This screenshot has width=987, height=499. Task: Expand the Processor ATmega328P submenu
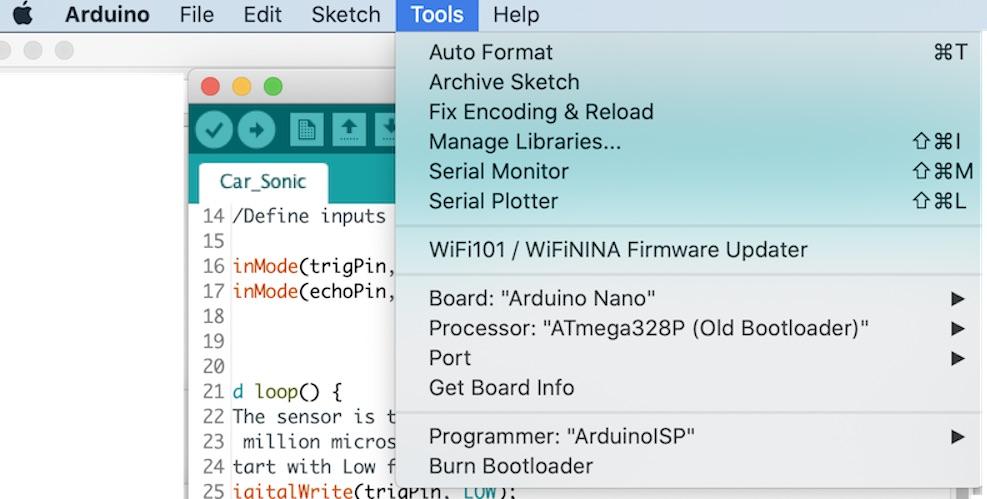click(689, 328)
